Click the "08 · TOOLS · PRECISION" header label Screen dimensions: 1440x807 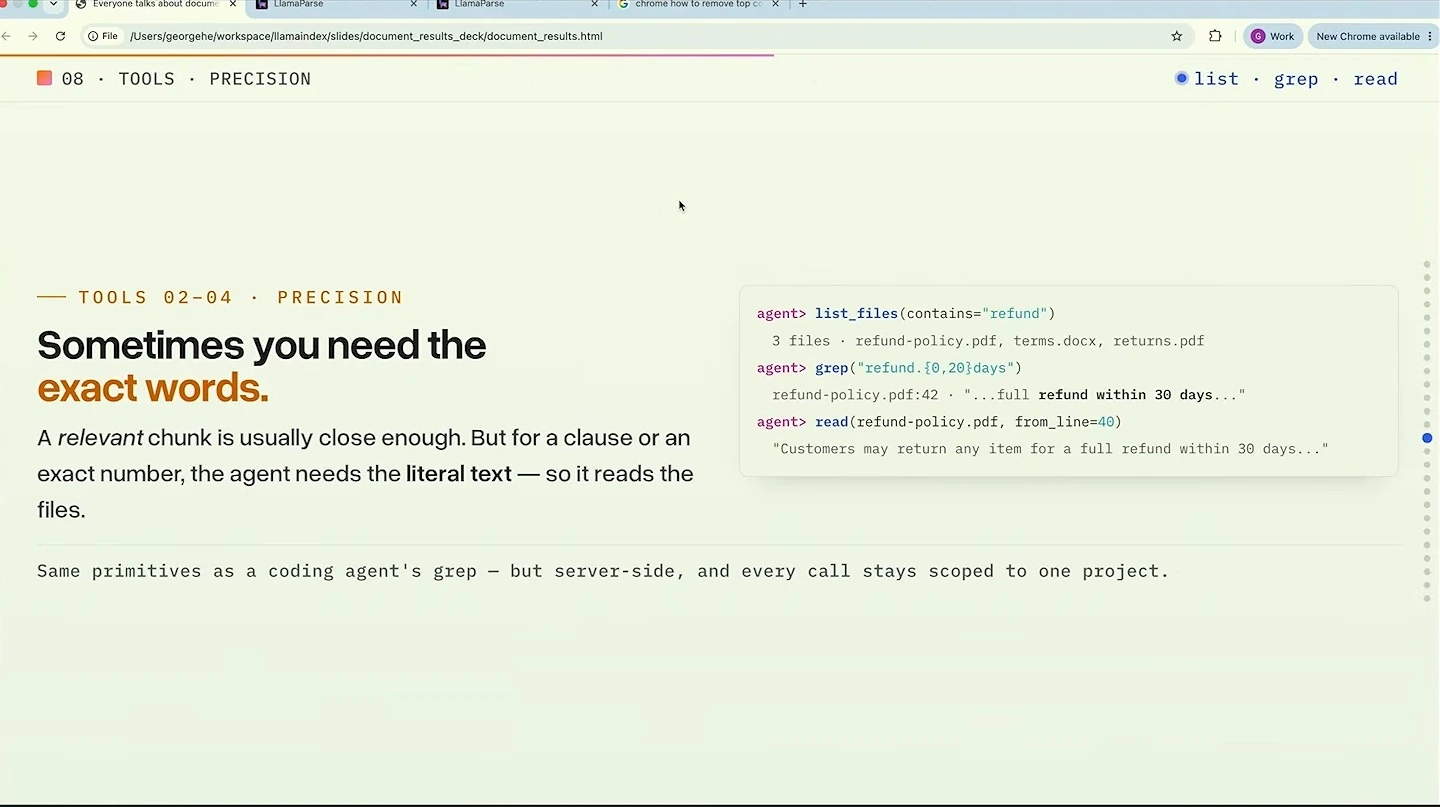(174, 79)
